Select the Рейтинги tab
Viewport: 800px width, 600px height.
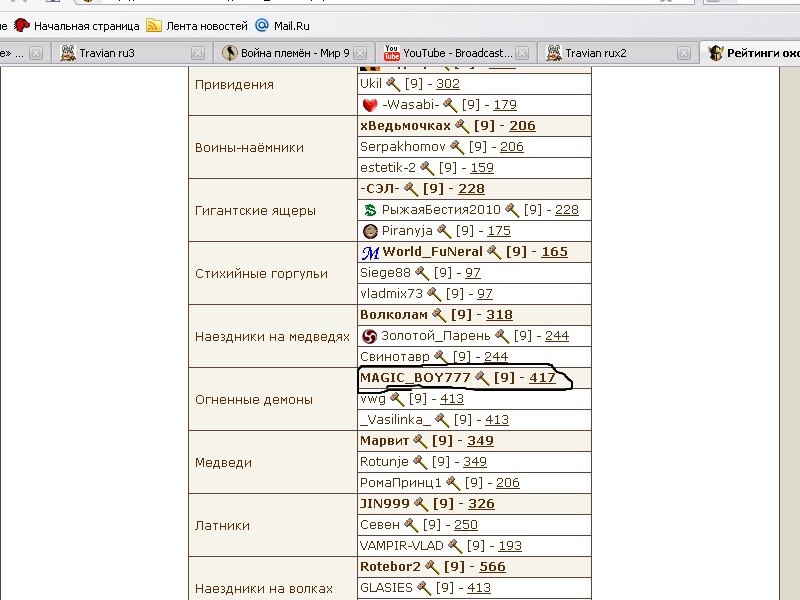[750, 53]
